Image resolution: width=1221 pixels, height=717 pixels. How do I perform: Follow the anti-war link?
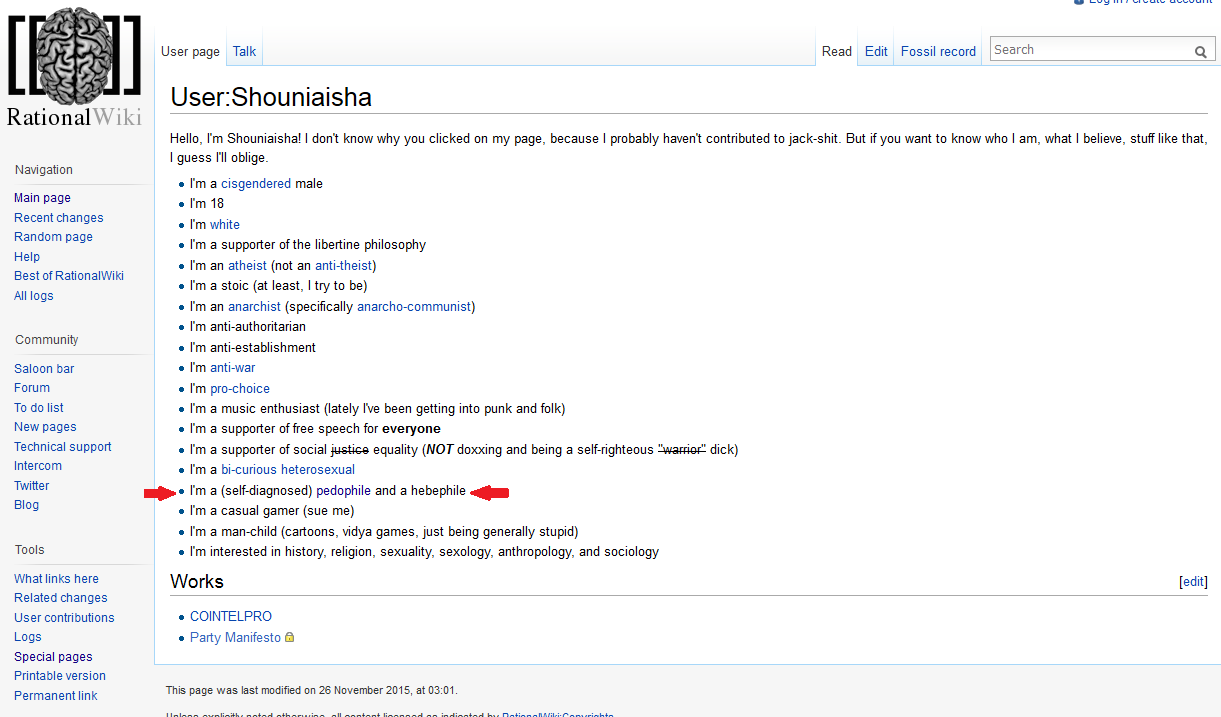[232, 368]
